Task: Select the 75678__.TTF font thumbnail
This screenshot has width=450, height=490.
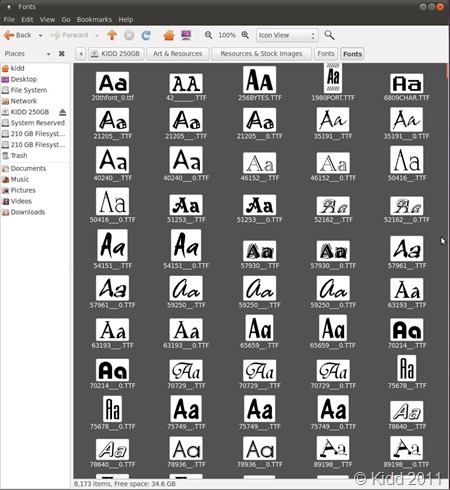Action: (x=407, y=368)
